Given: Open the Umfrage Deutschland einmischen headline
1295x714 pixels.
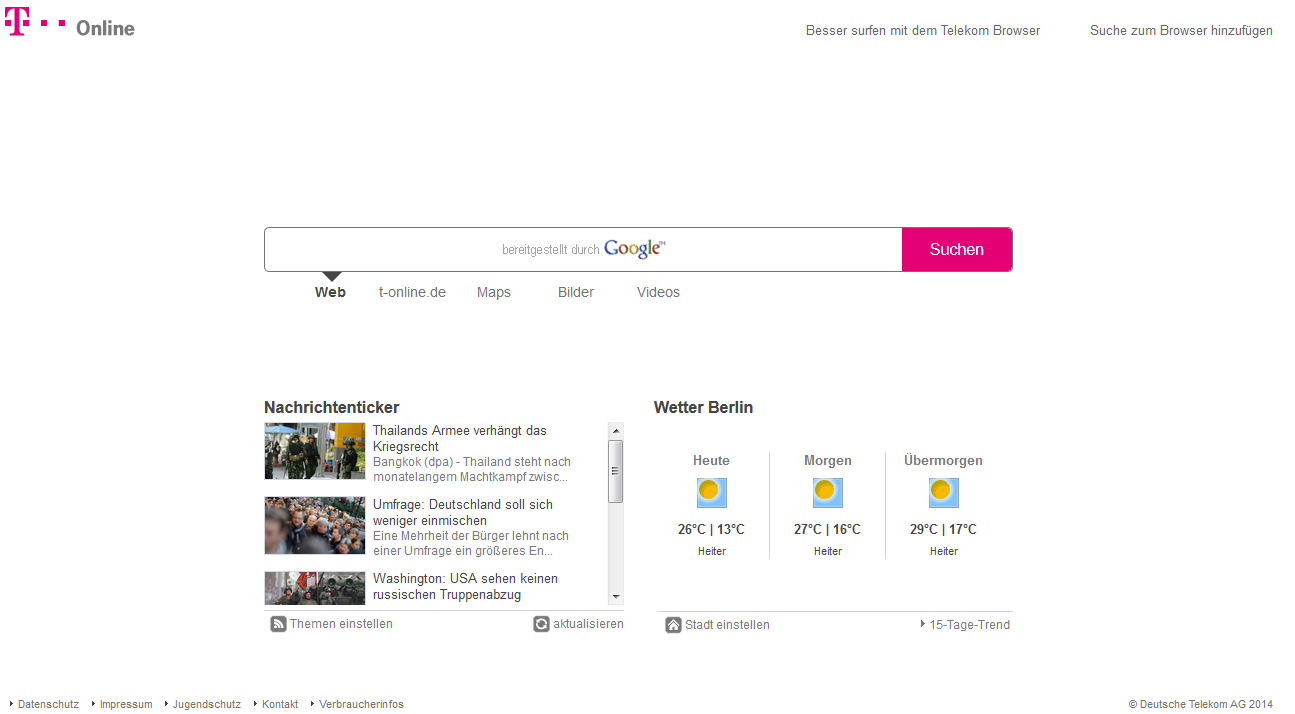Looking at the screenshot, I should [x=463, y=512].
